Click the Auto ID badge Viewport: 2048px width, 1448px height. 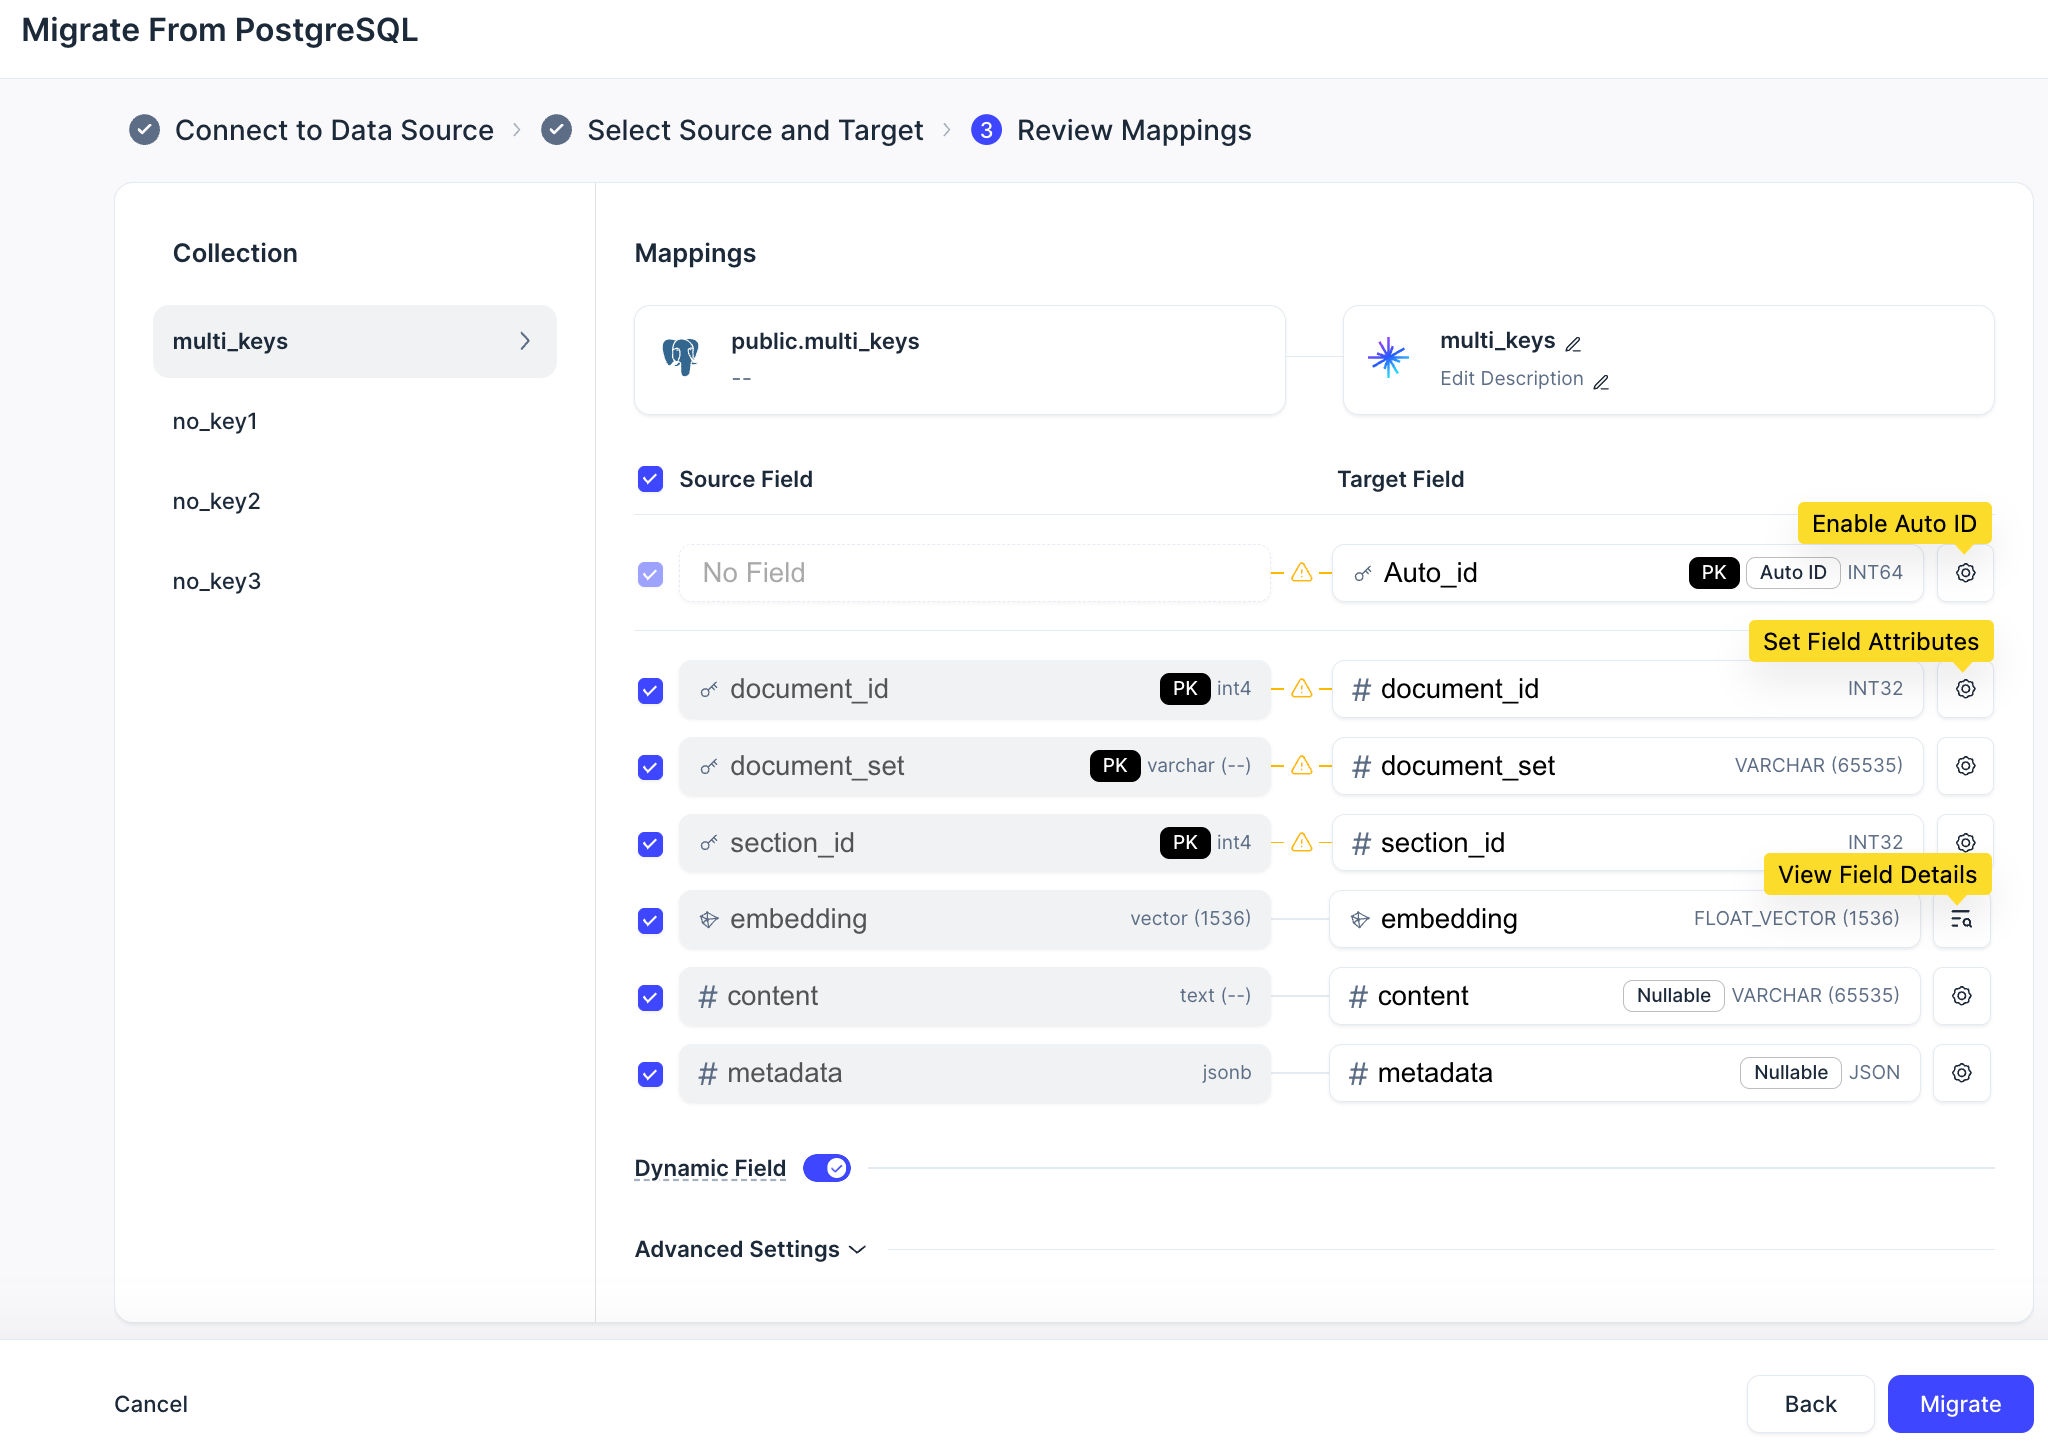point(1793,573)
